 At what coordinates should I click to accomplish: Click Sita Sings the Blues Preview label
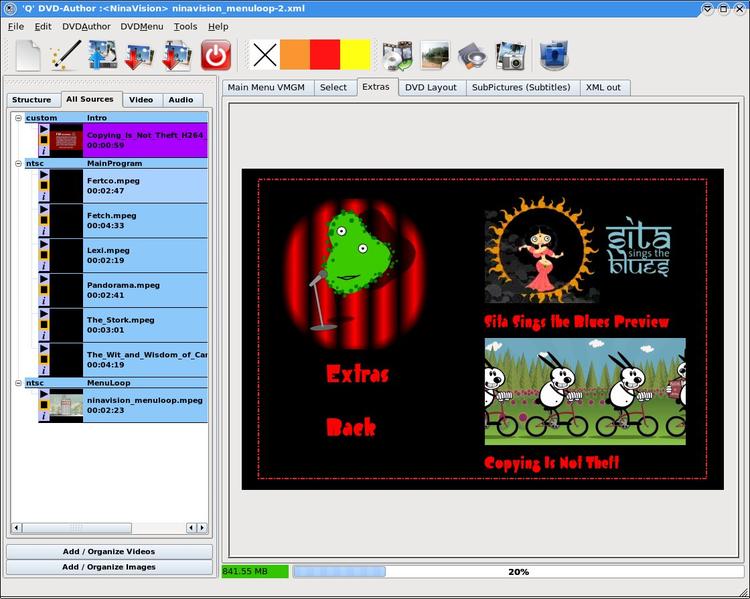(576, 322)
